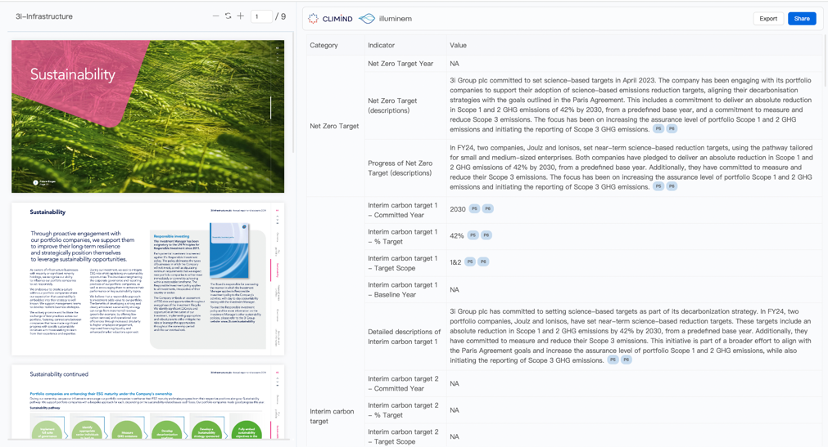The height and width of the screenshot is (448, 828).
Task: Click the 'Indicator' column header
Action: coord(381,45)
